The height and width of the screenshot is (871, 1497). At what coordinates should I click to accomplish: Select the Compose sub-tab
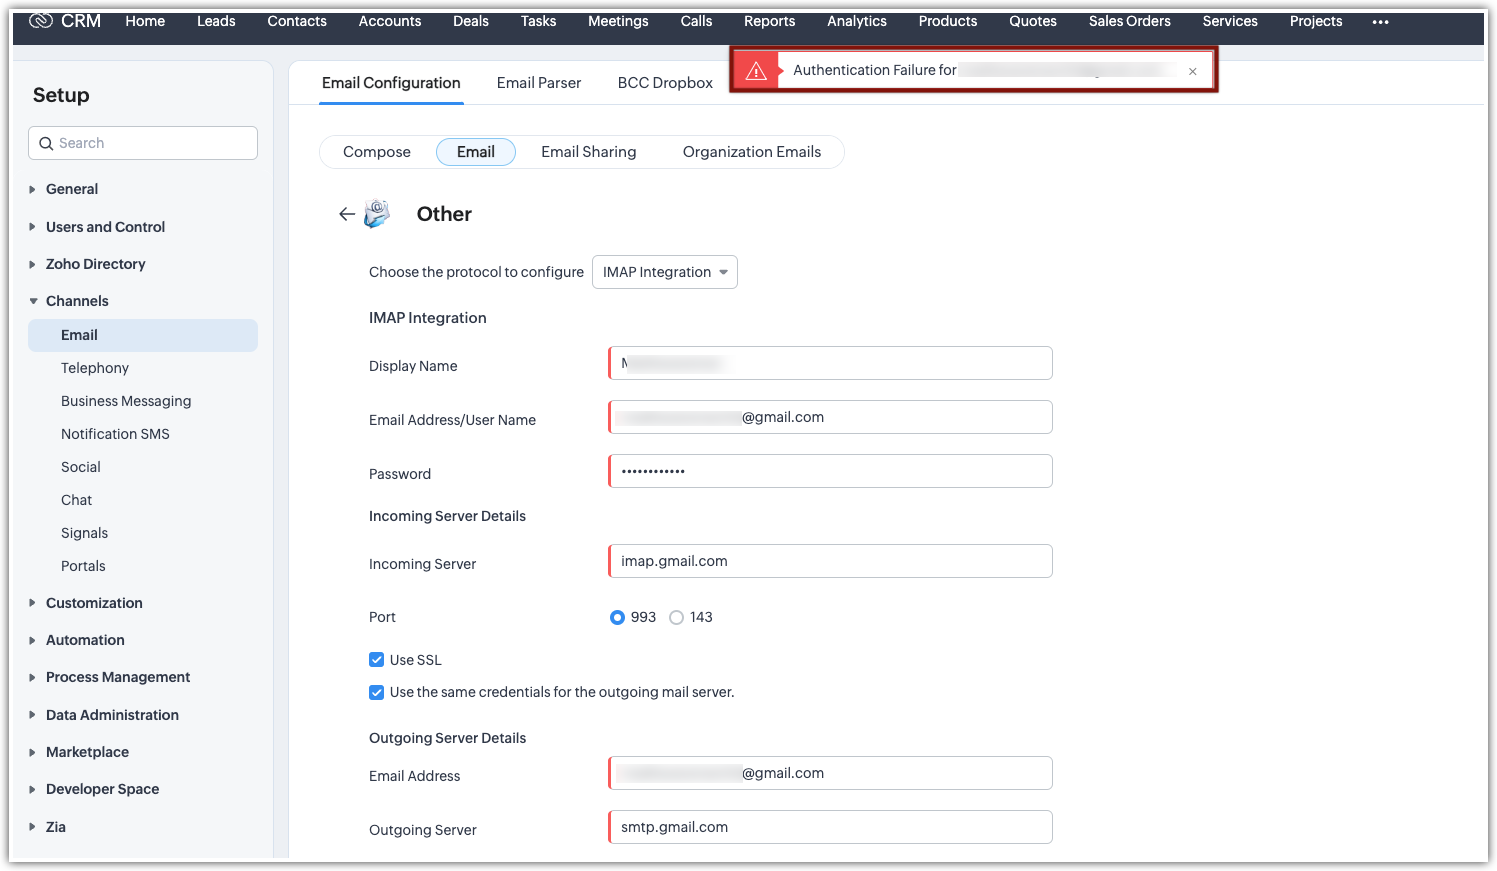377,152
